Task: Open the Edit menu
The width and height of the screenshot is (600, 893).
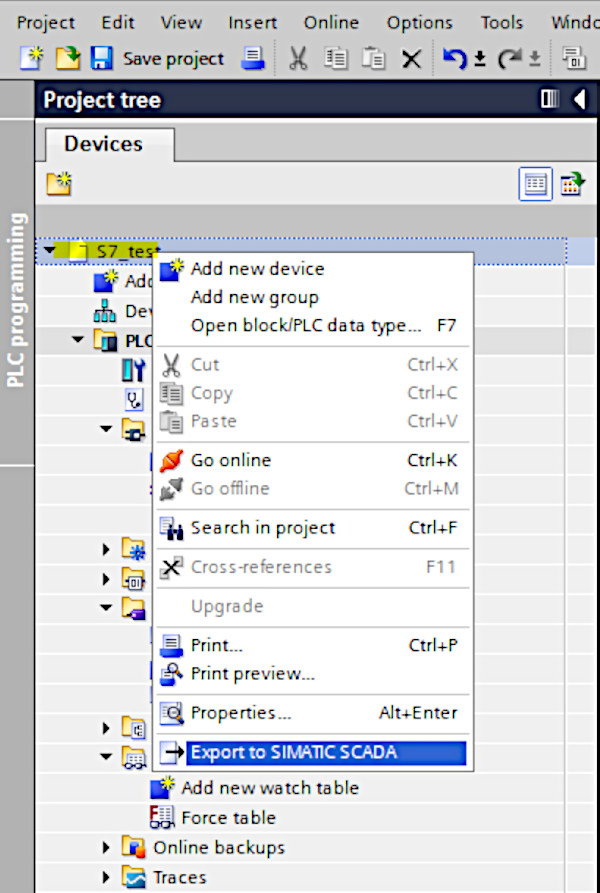Action: click(117, 22)
